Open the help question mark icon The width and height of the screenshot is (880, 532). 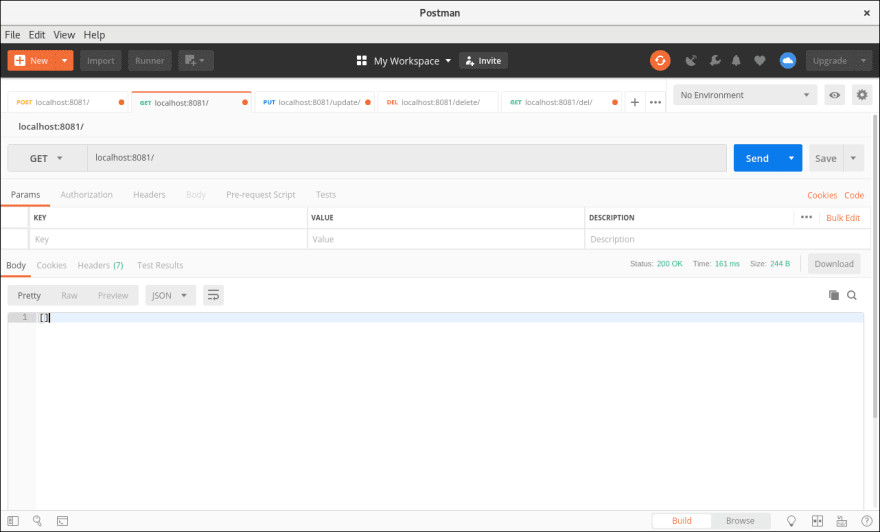[867, 521]
